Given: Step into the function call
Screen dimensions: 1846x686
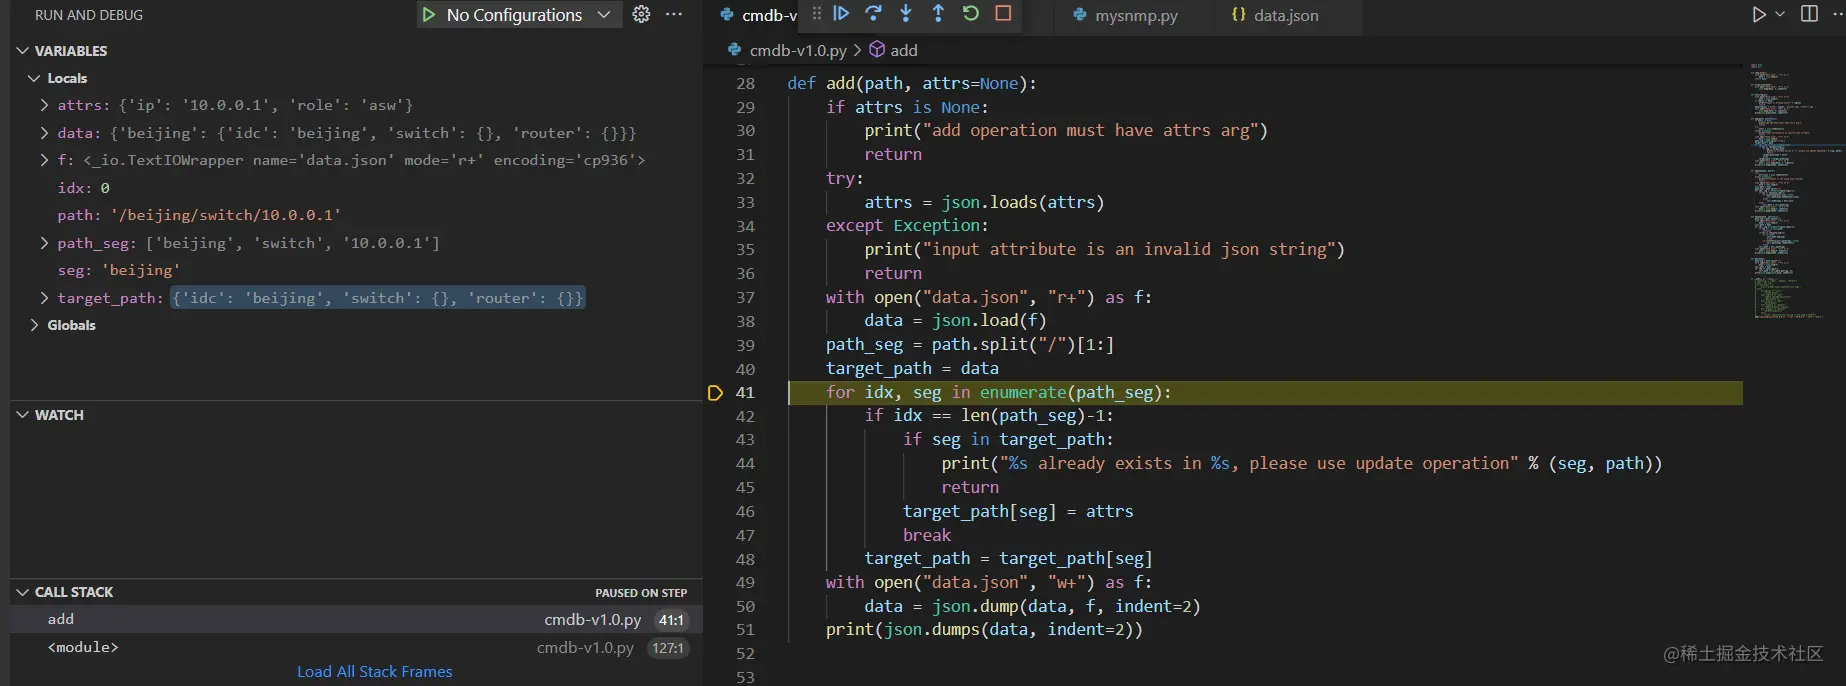Looking at the screenshot, I should coord(905,13).
